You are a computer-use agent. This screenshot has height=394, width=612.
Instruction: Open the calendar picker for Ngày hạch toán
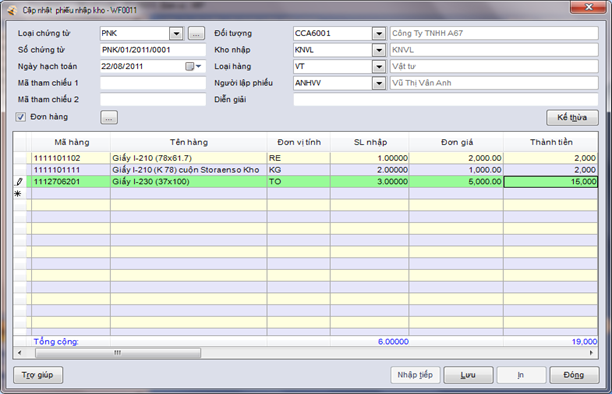(x=193, y=66)
